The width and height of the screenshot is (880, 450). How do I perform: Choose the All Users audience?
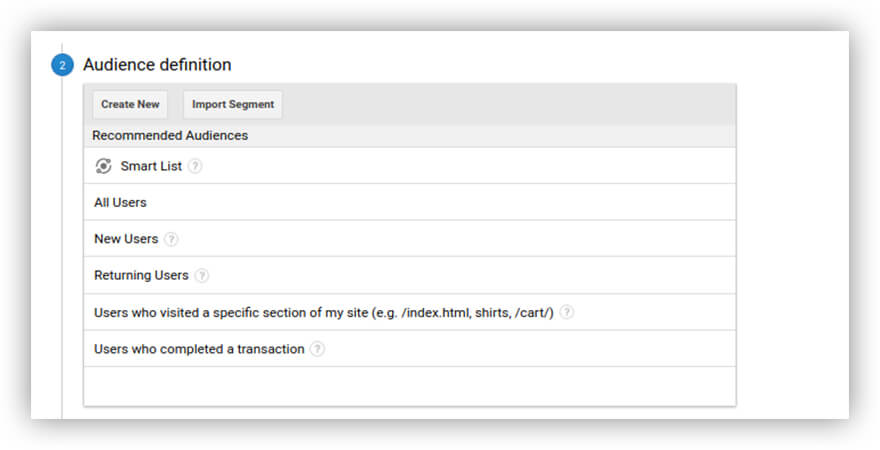click(x=120, y=203)
